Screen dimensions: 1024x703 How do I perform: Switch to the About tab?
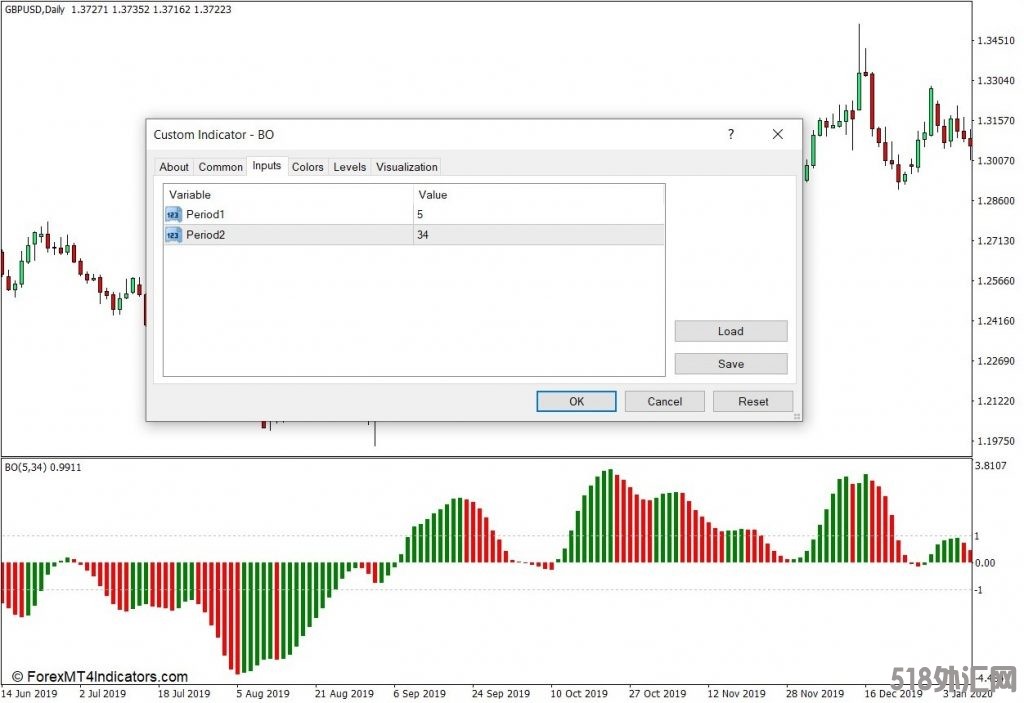[174, 167]
